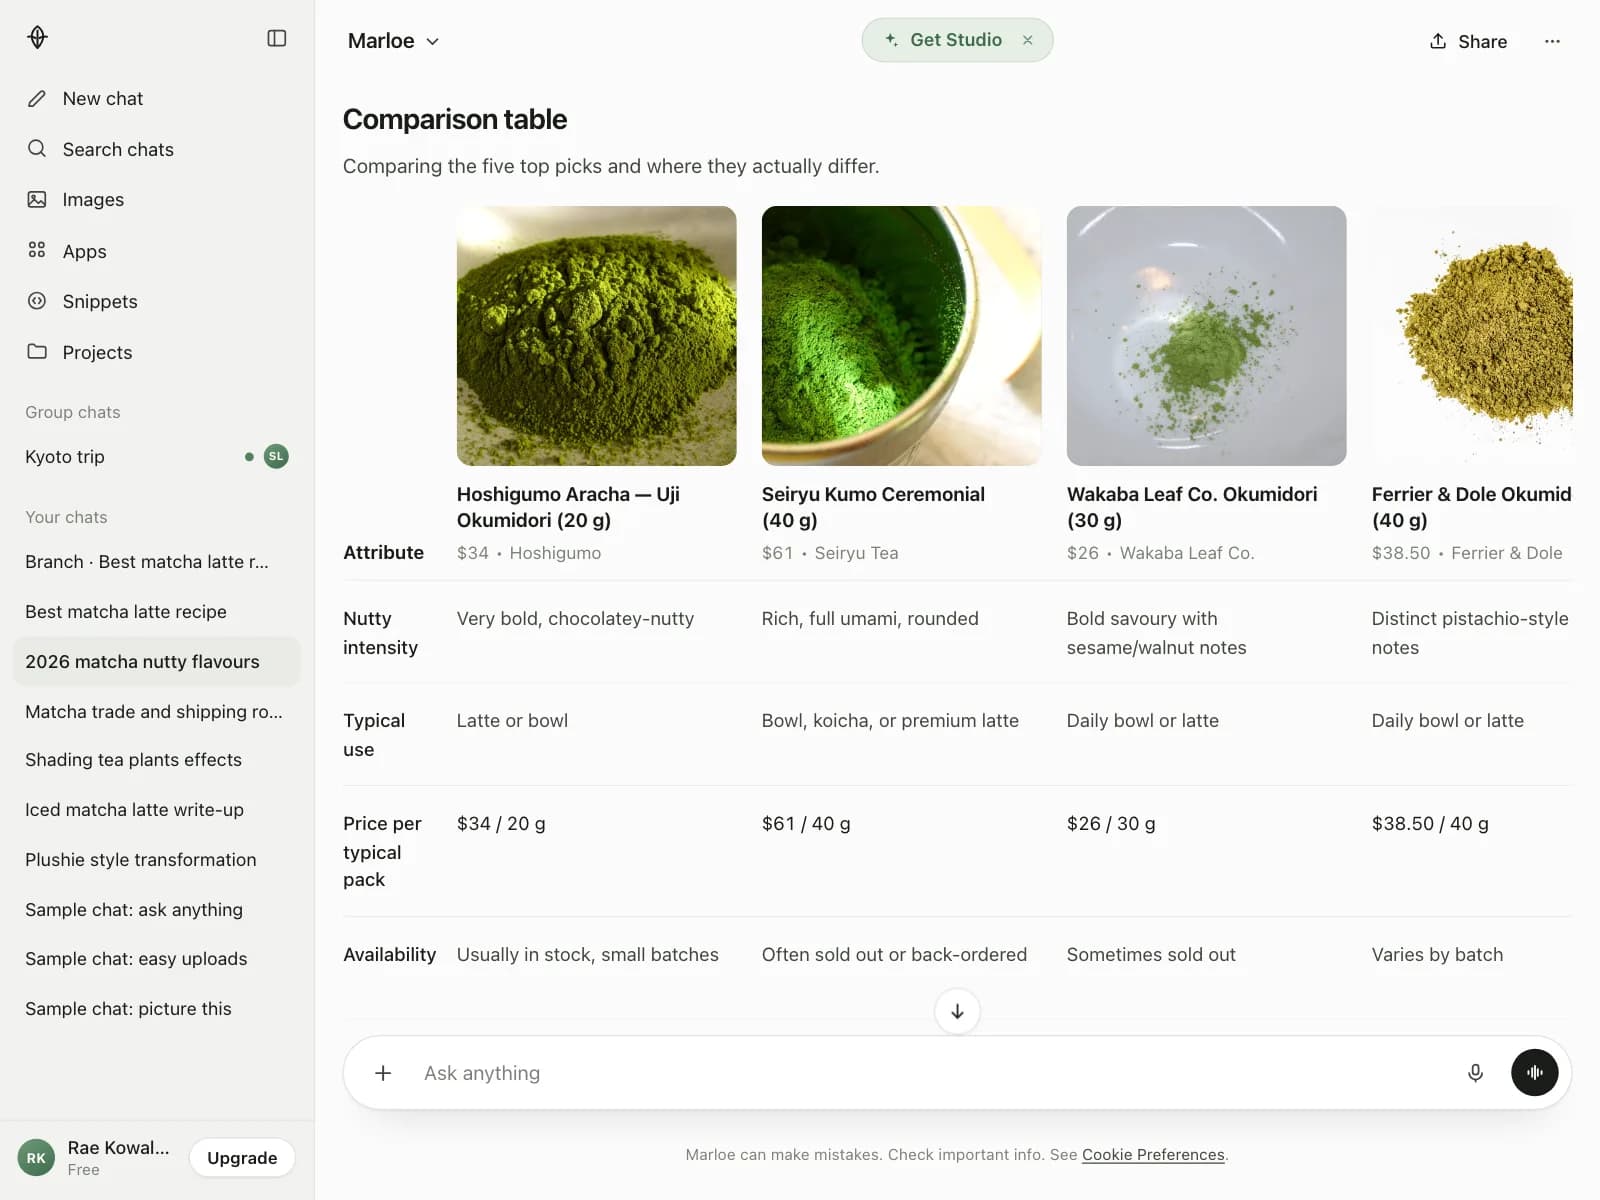This screenshot has height=1200, width=1600.
Task: Click the Hoshigumo Aracha — Uji Okumidori title
Action: tap(568, 507)
